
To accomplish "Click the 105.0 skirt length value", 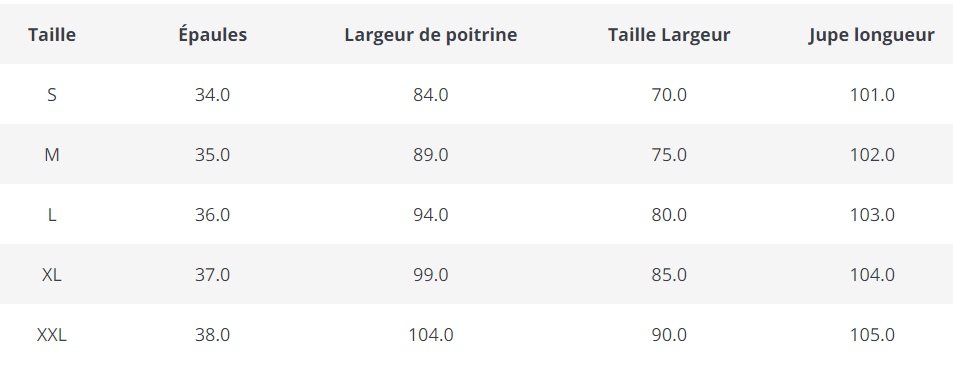I will (872, 335).
